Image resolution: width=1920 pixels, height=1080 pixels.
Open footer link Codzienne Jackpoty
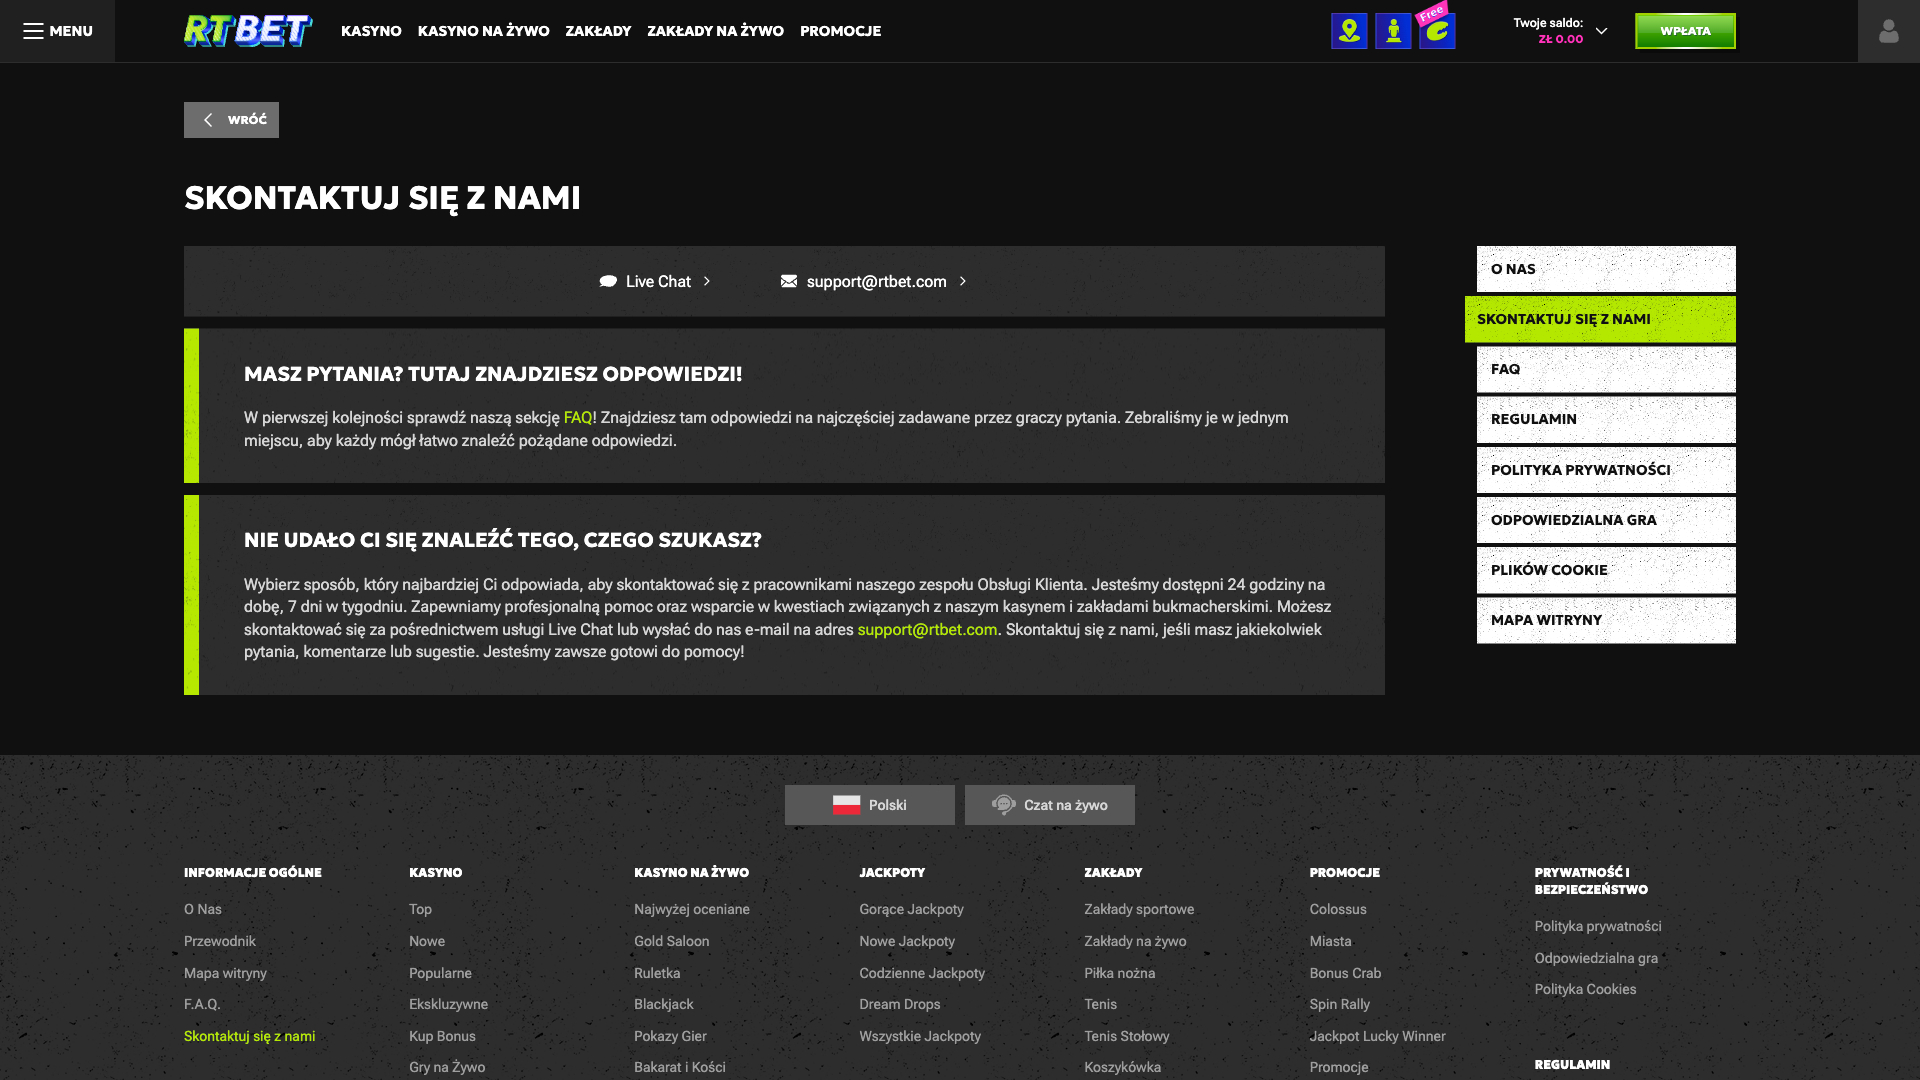[x=922, y=973]
